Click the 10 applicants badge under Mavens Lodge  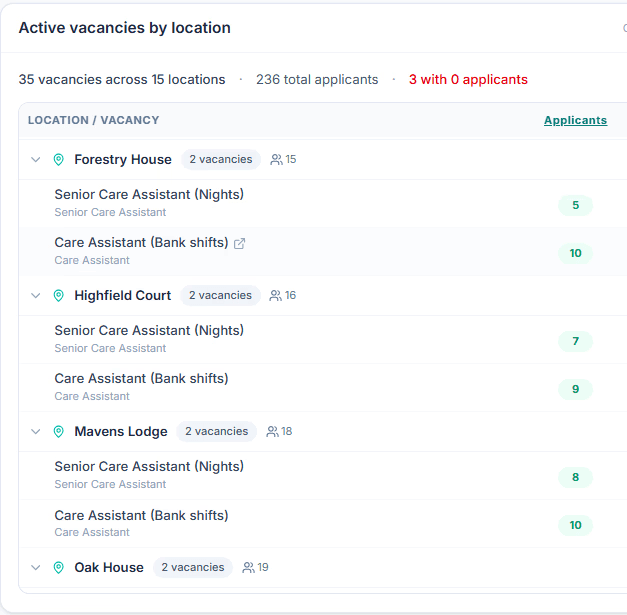(x=575, y=525)
